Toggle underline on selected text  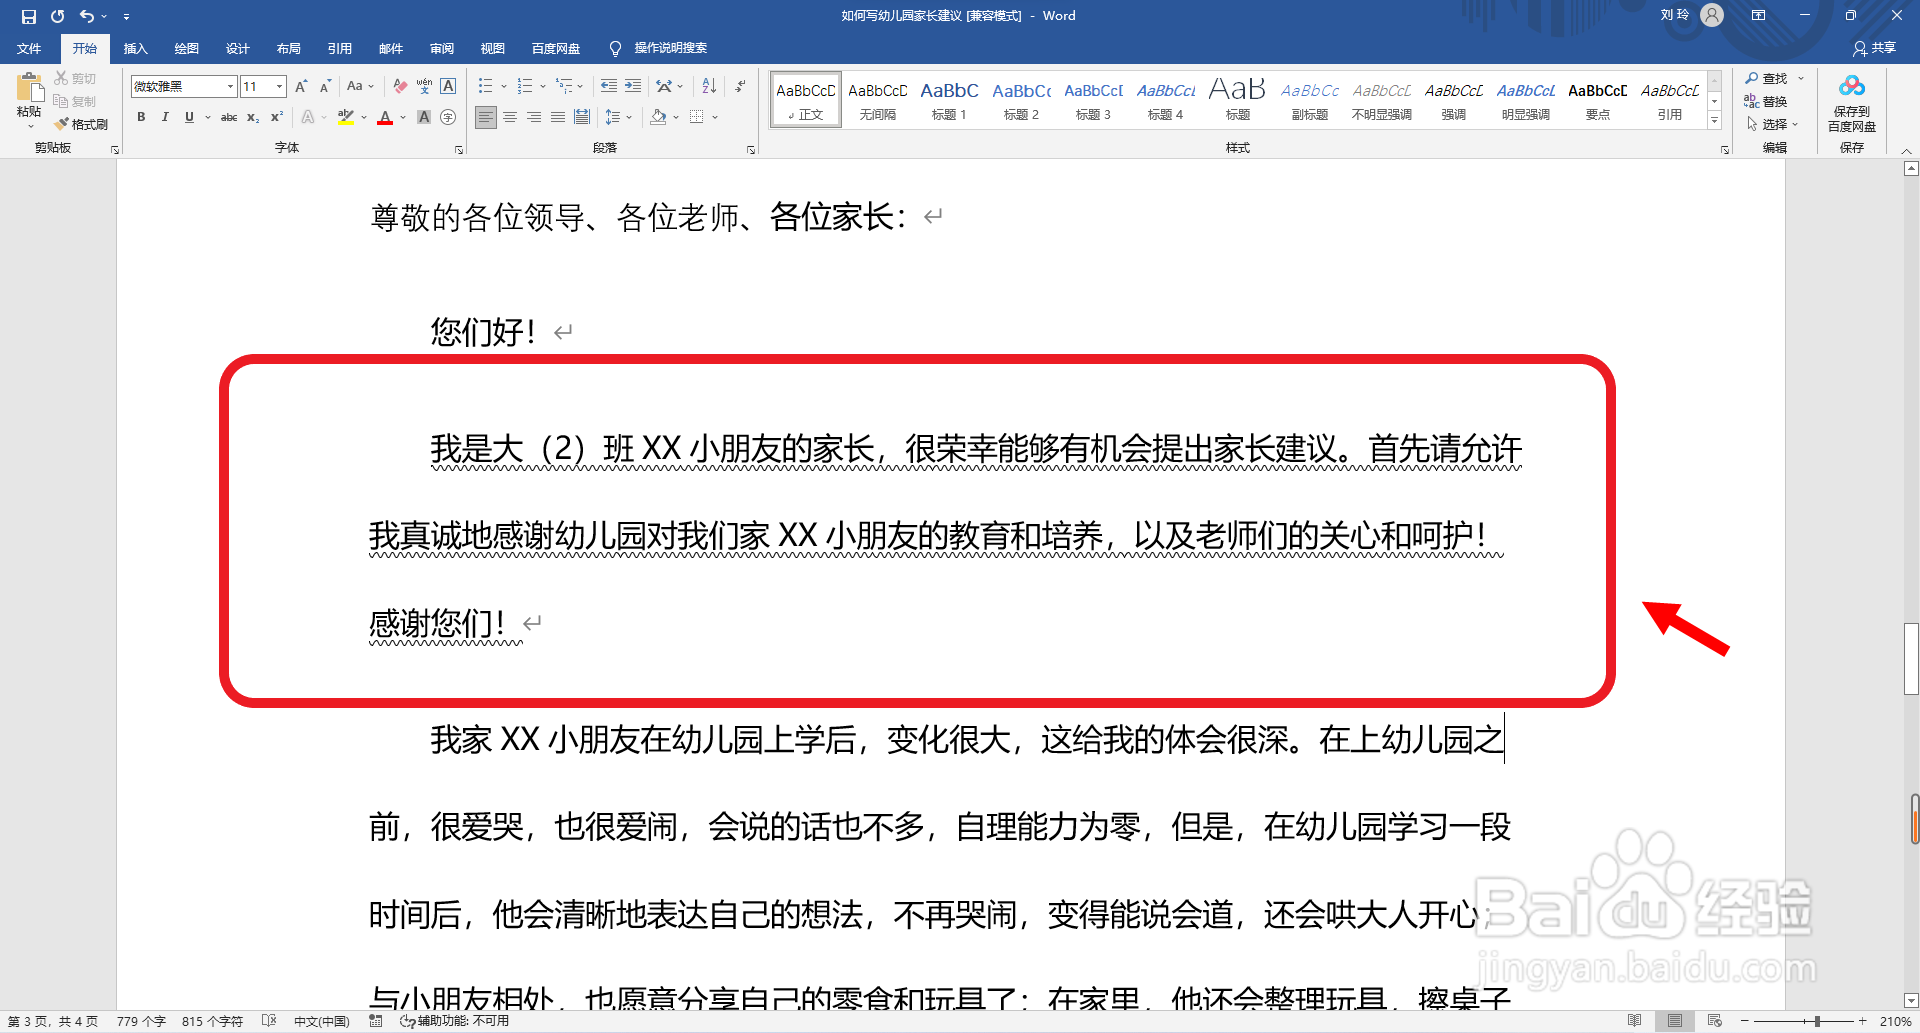click(x=189, y=117)
